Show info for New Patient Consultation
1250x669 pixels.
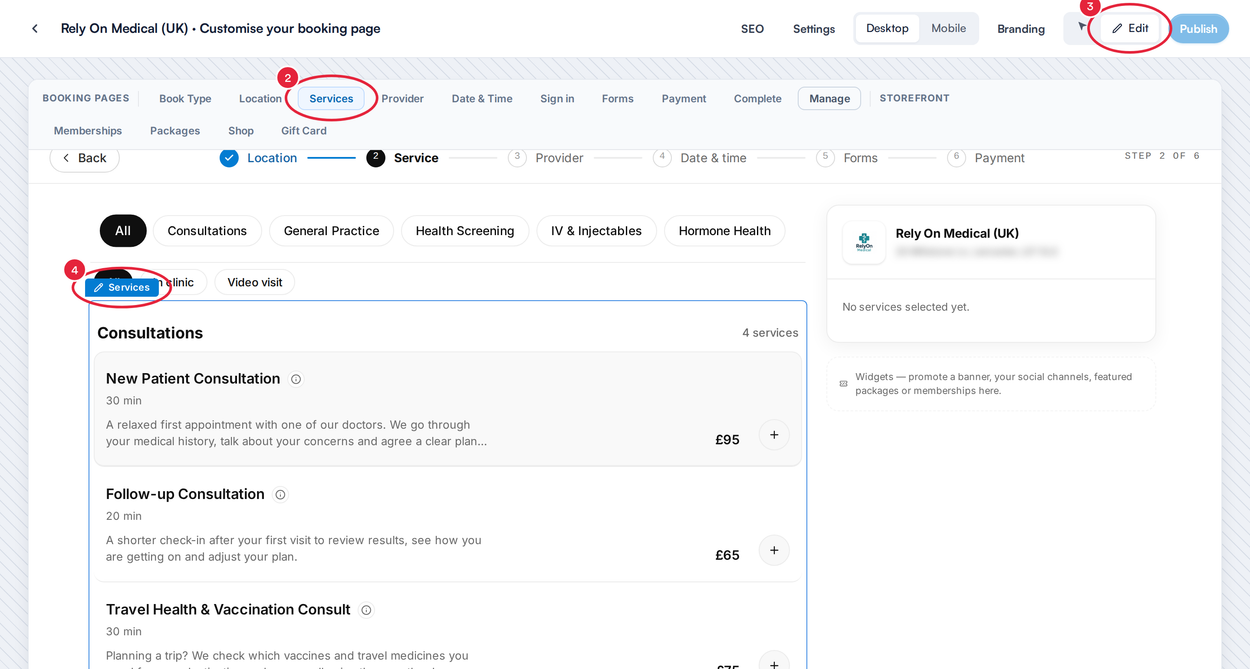296,379
